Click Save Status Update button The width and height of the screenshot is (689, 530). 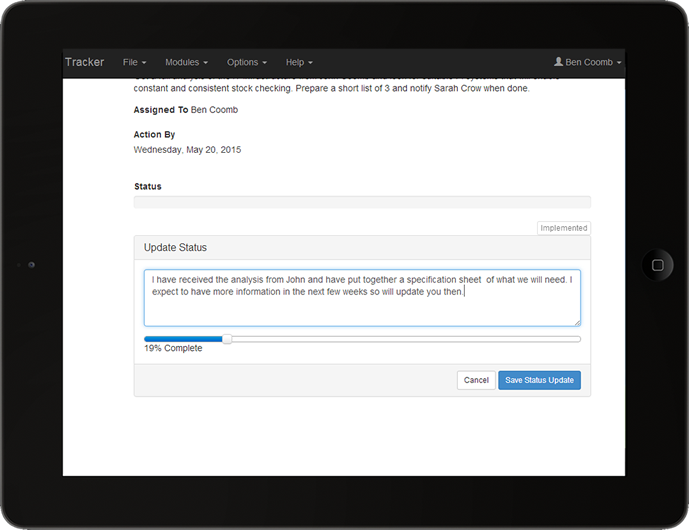click(x=539, y=380)
